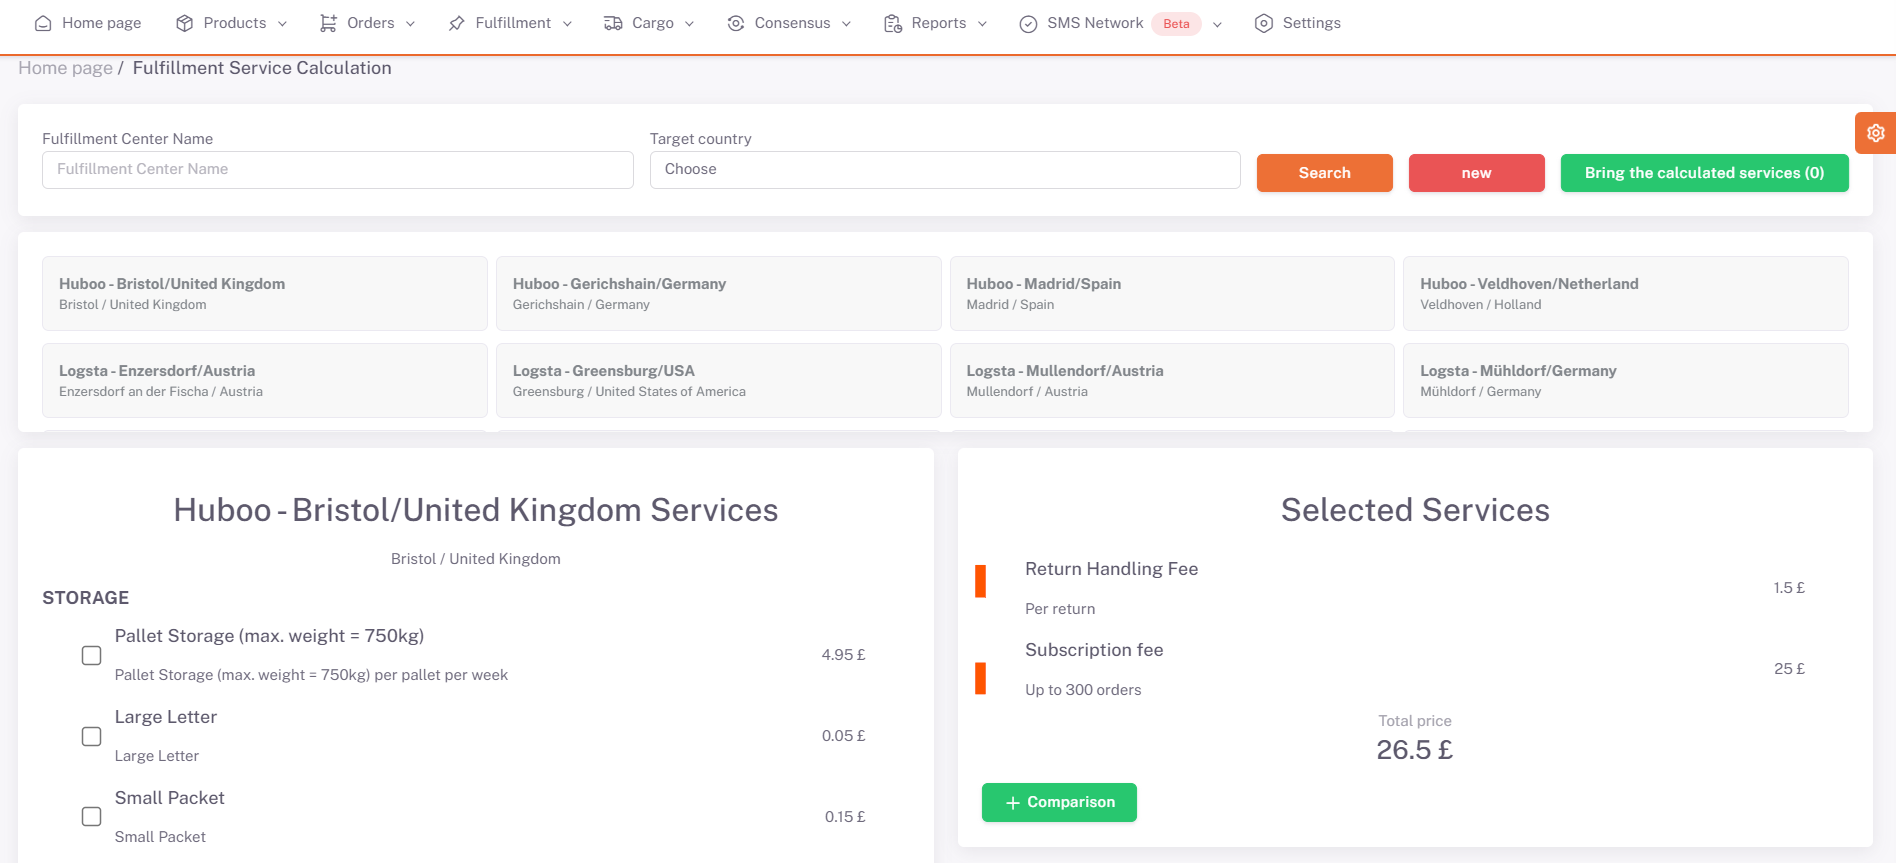Click the green Comparison button
The width and height of the screenshot is (1896, 863).
[x=1059, y=802]
